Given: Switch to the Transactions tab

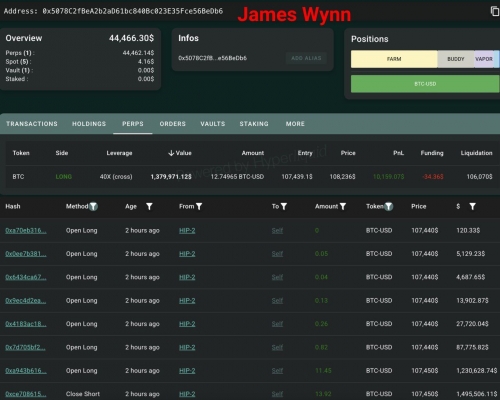Looking at the screenshot, I should [32, 124].
